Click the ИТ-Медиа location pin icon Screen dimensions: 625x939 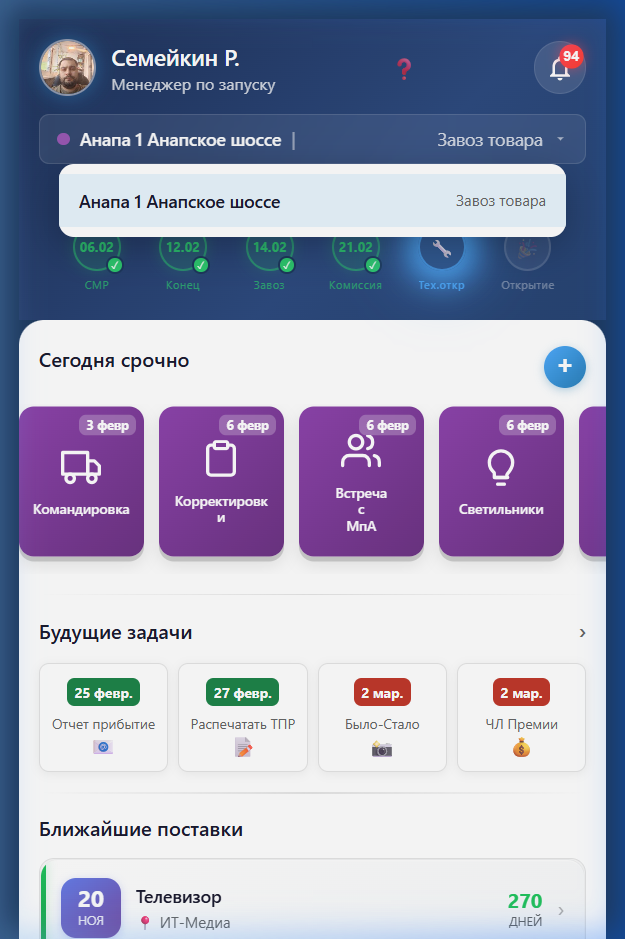tap(144, 923)
